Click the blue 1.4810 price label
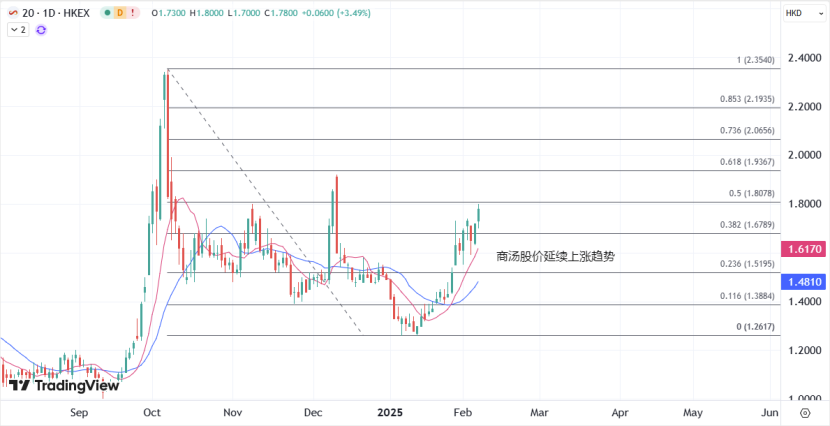This screenshot has height=426, width=830. pyautogui.click(x=804, y=283)
